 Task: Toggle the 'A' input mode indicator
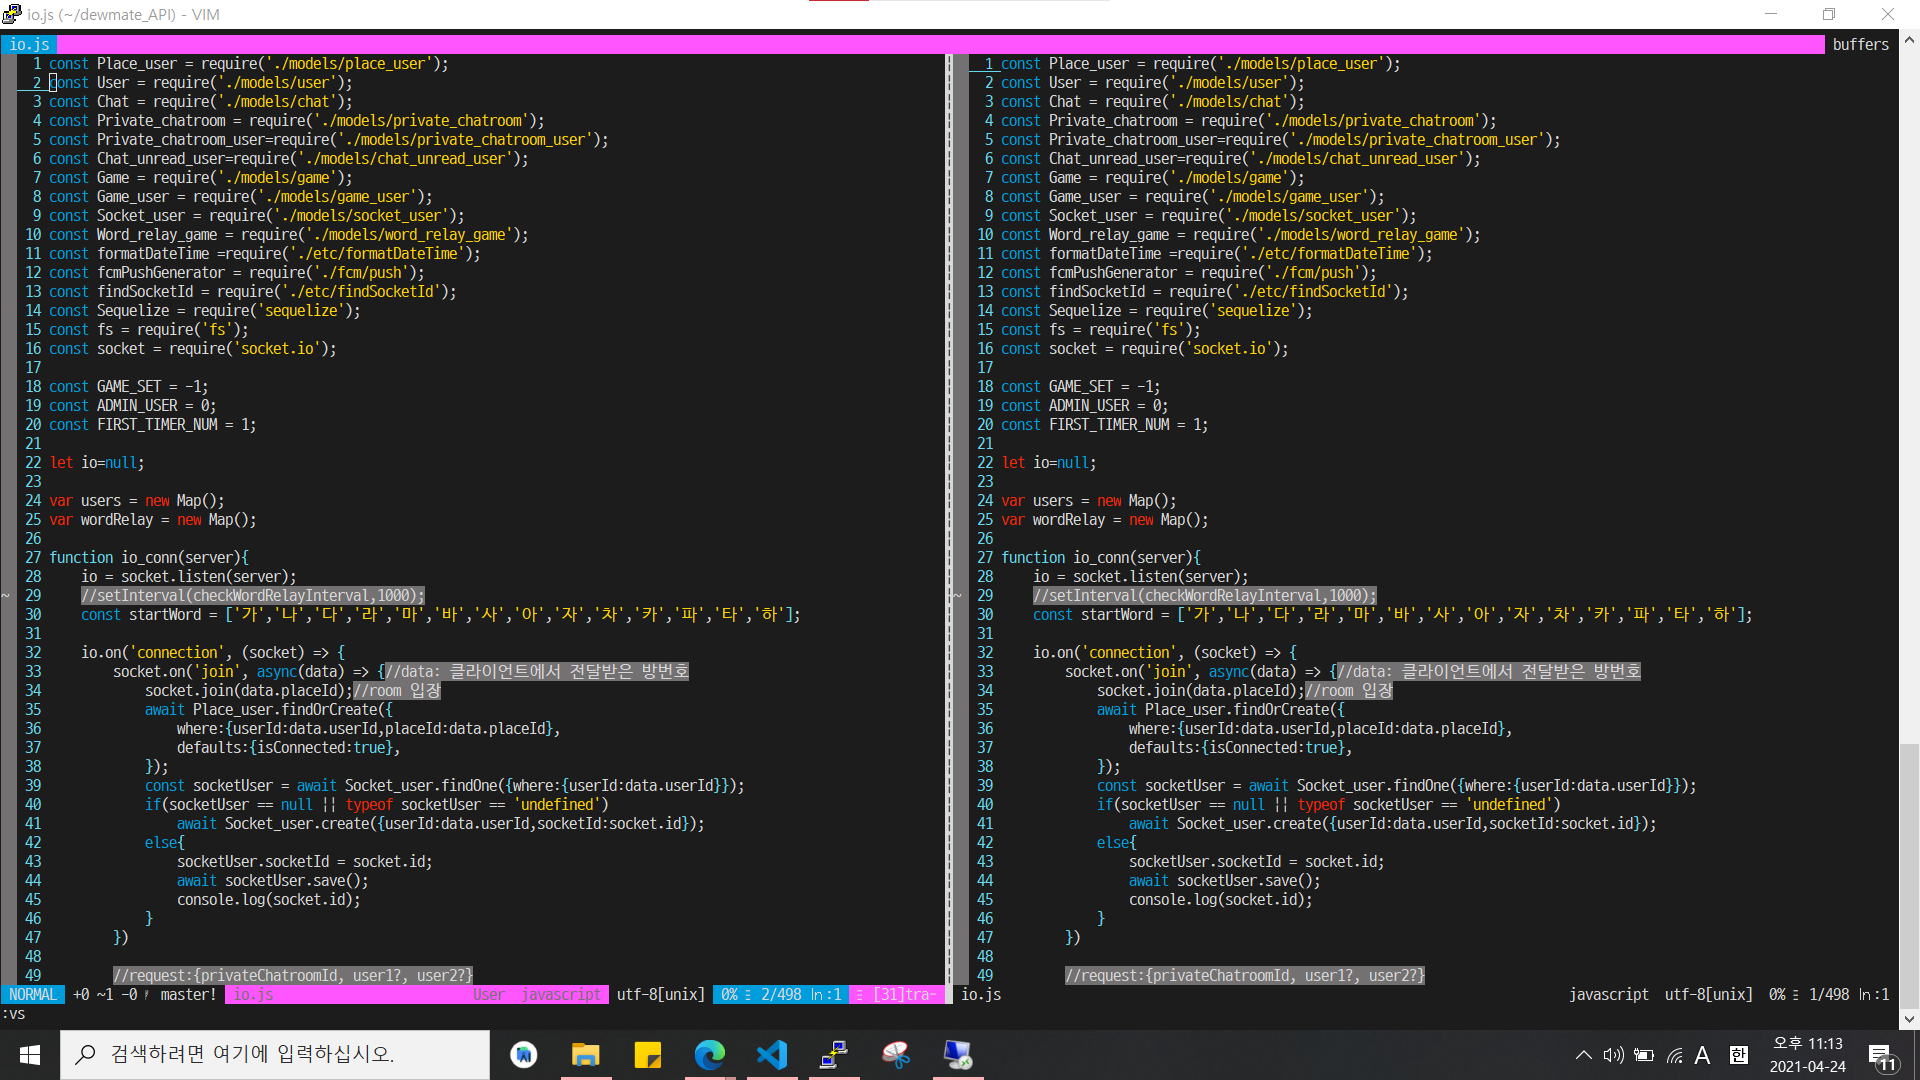coord(1703,1055)
